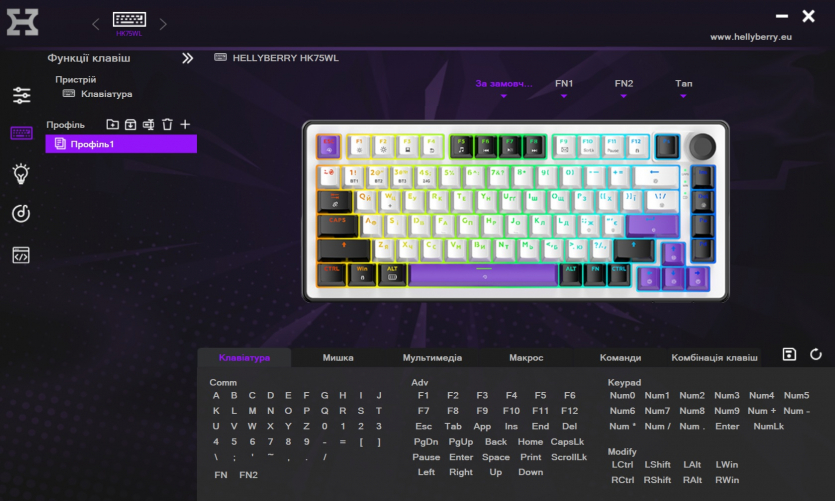Reset key assignments with the refresh icon
Screen dimensions: 835x501
coord(816,355)
